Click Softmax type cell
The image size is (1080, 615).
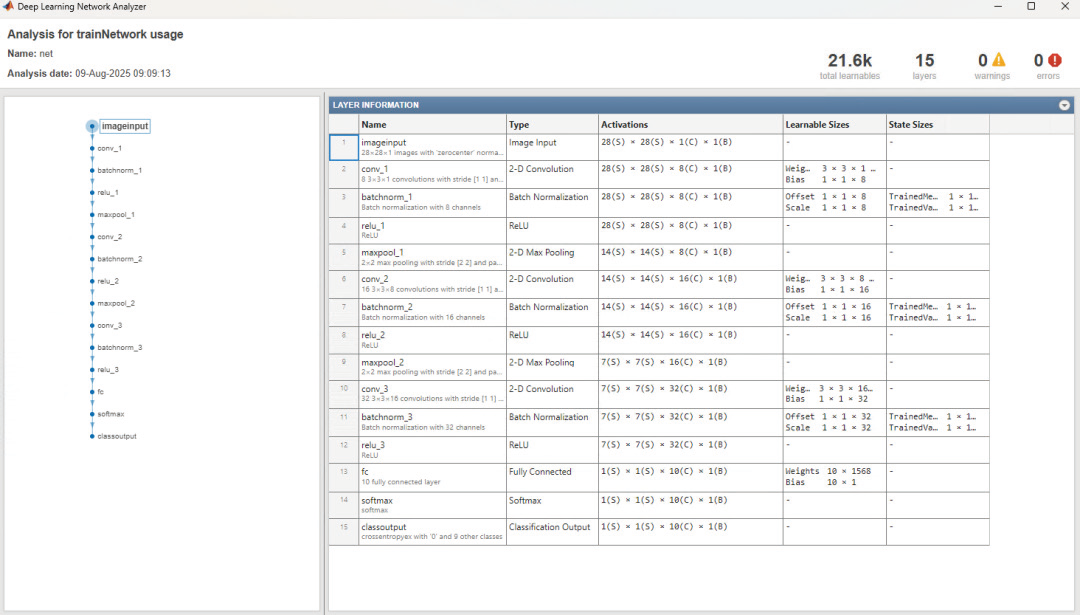click(552, 505)
